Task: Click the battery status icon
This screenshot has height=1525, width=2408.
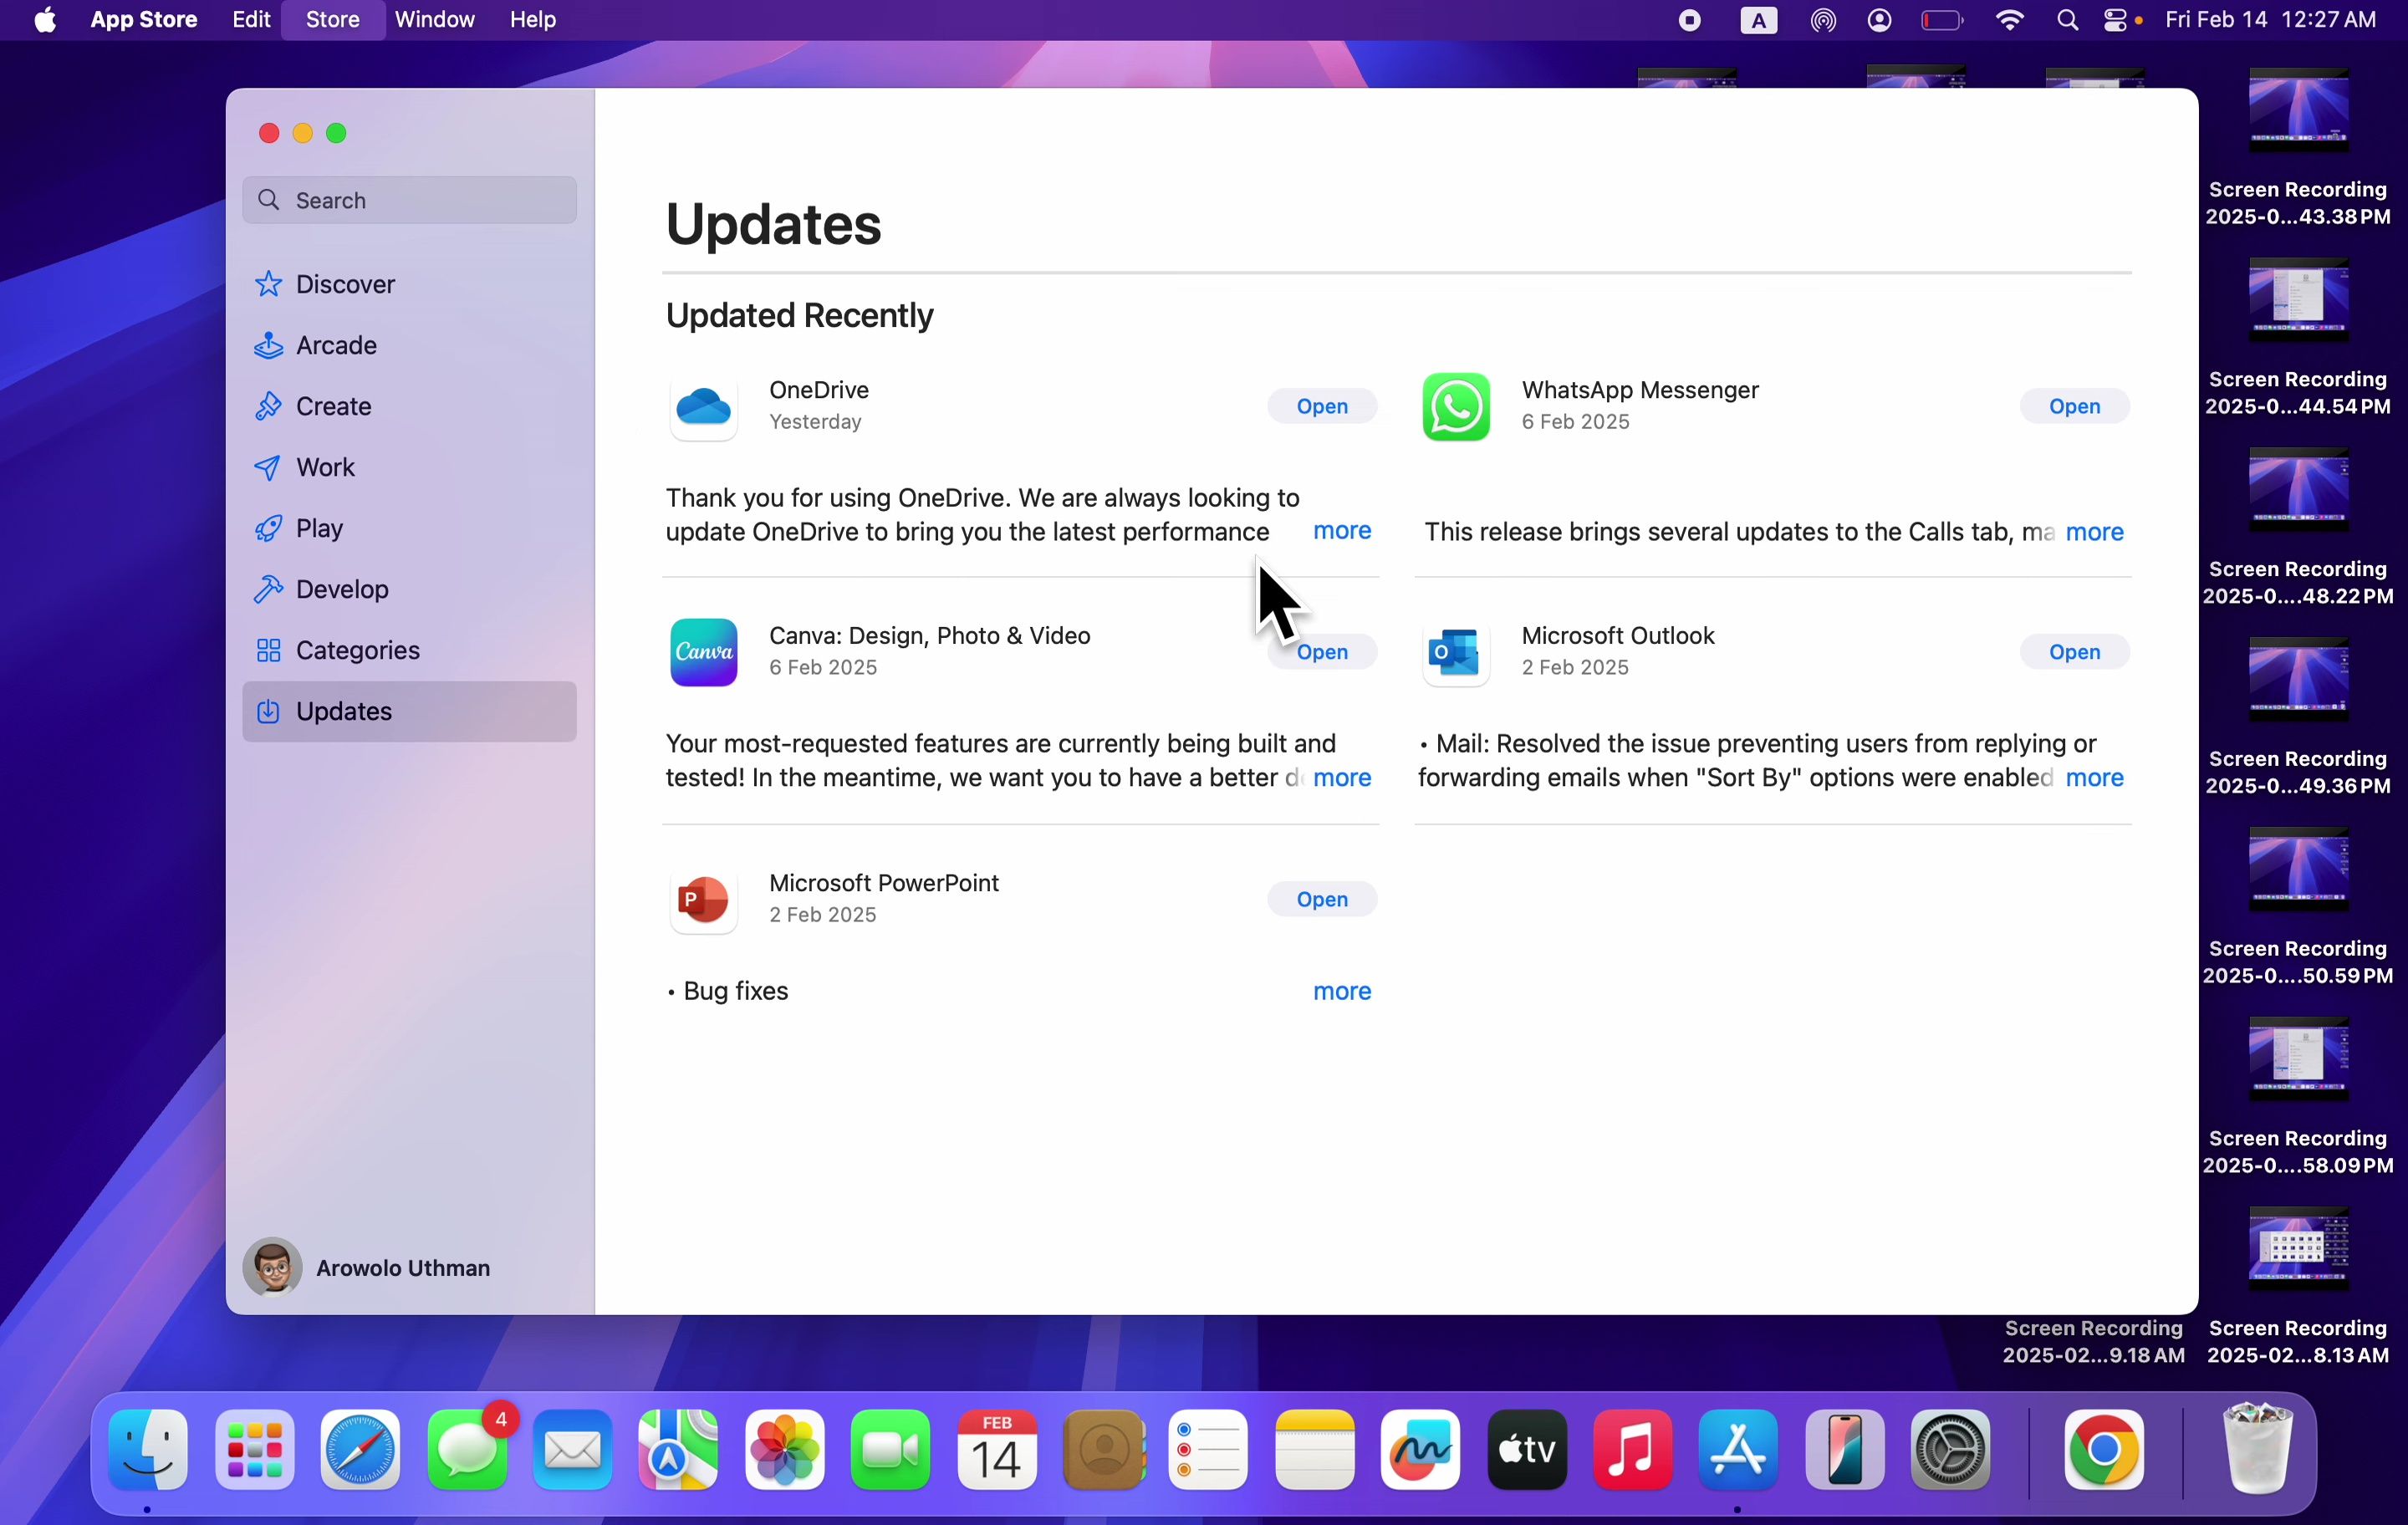Action: (1942, 20)
